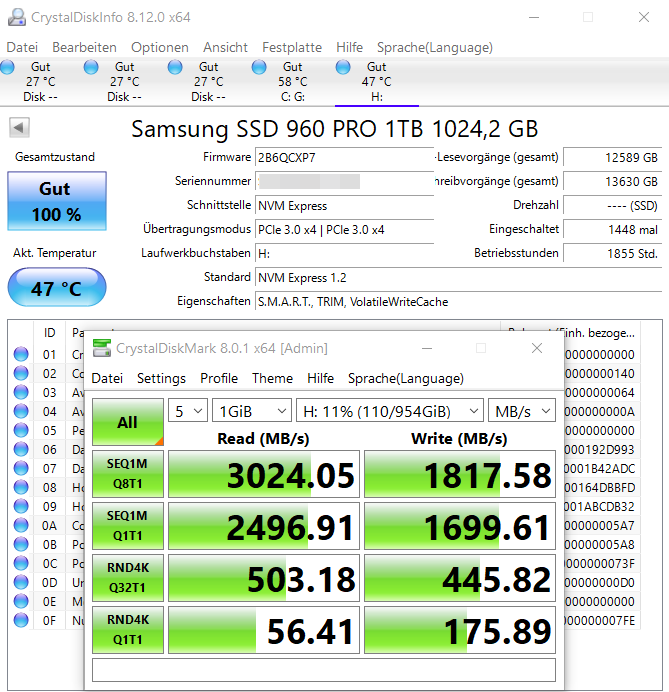669x692 pixels.
Task: Go to previous disk with left arrow button
Action: click(x=19, y=128)
